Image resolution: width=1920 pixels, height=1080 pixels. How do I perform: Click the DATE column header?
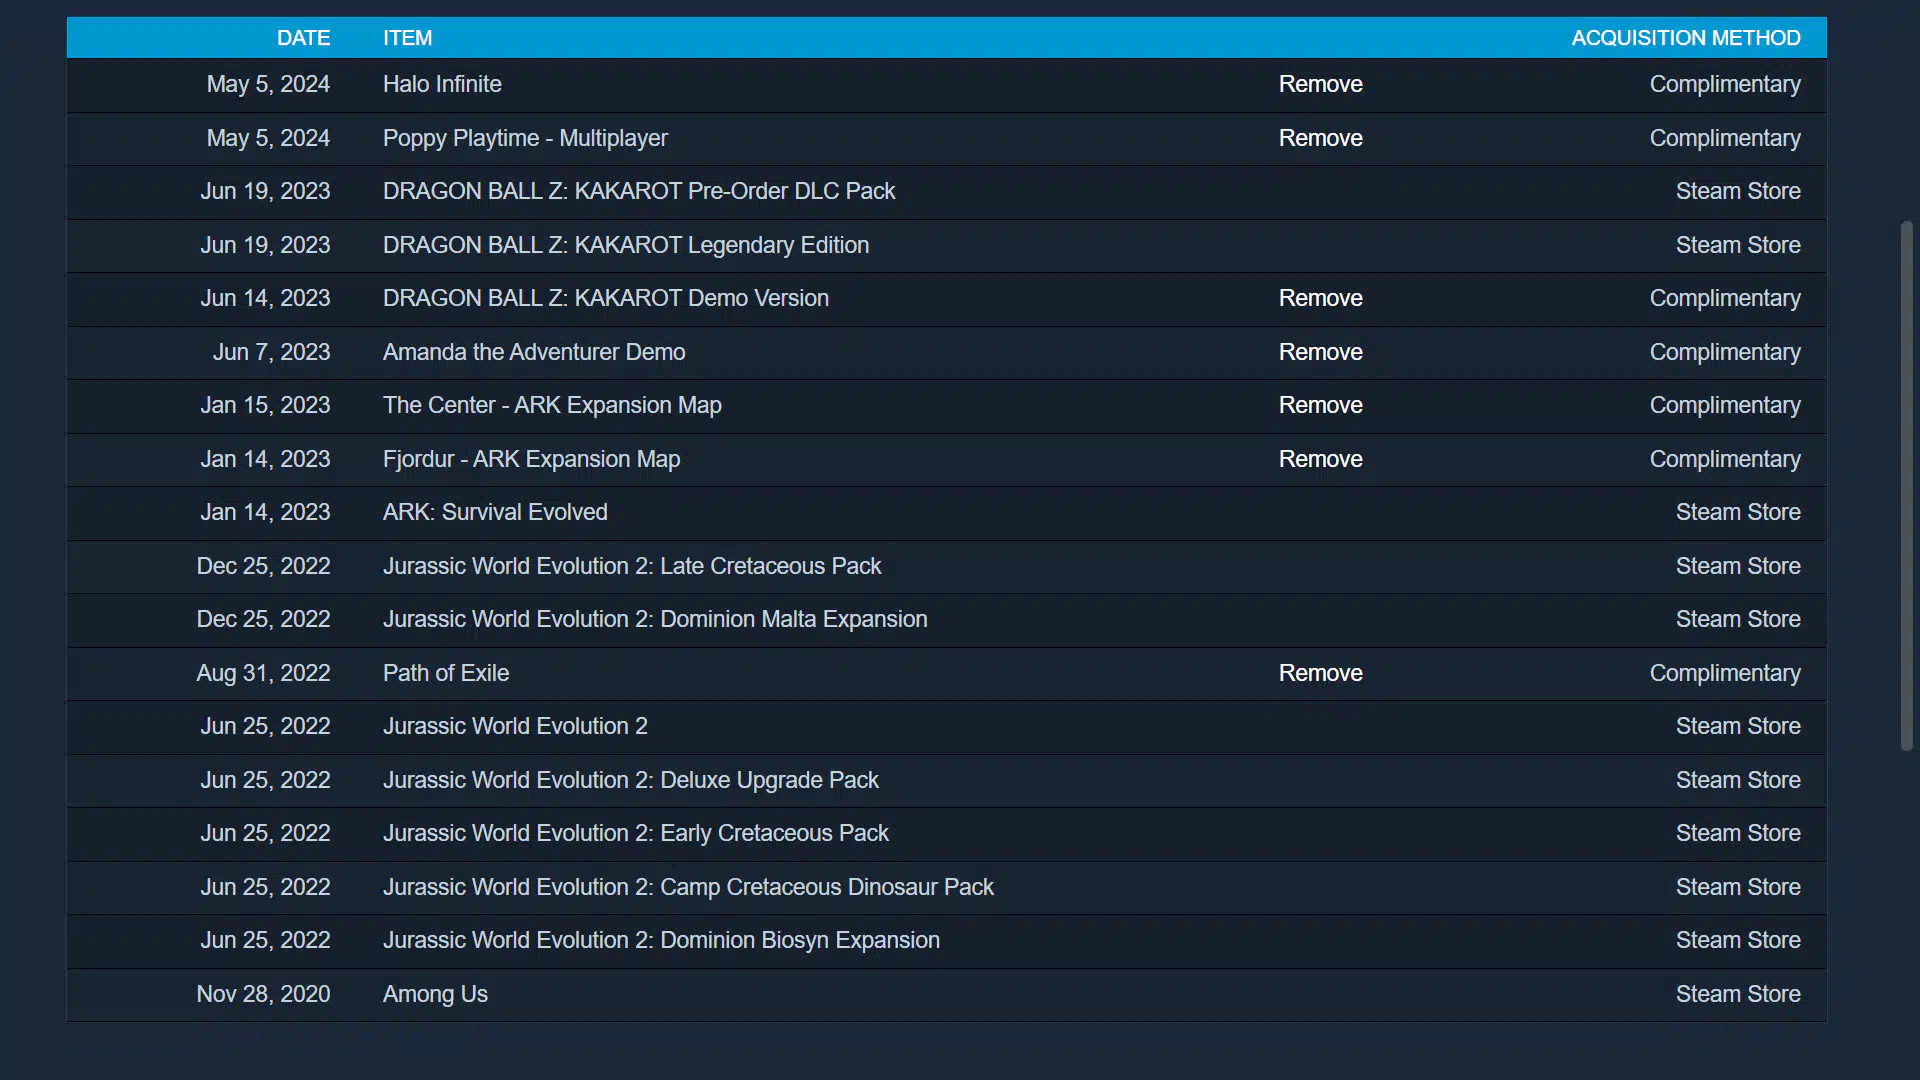[303, 38]
